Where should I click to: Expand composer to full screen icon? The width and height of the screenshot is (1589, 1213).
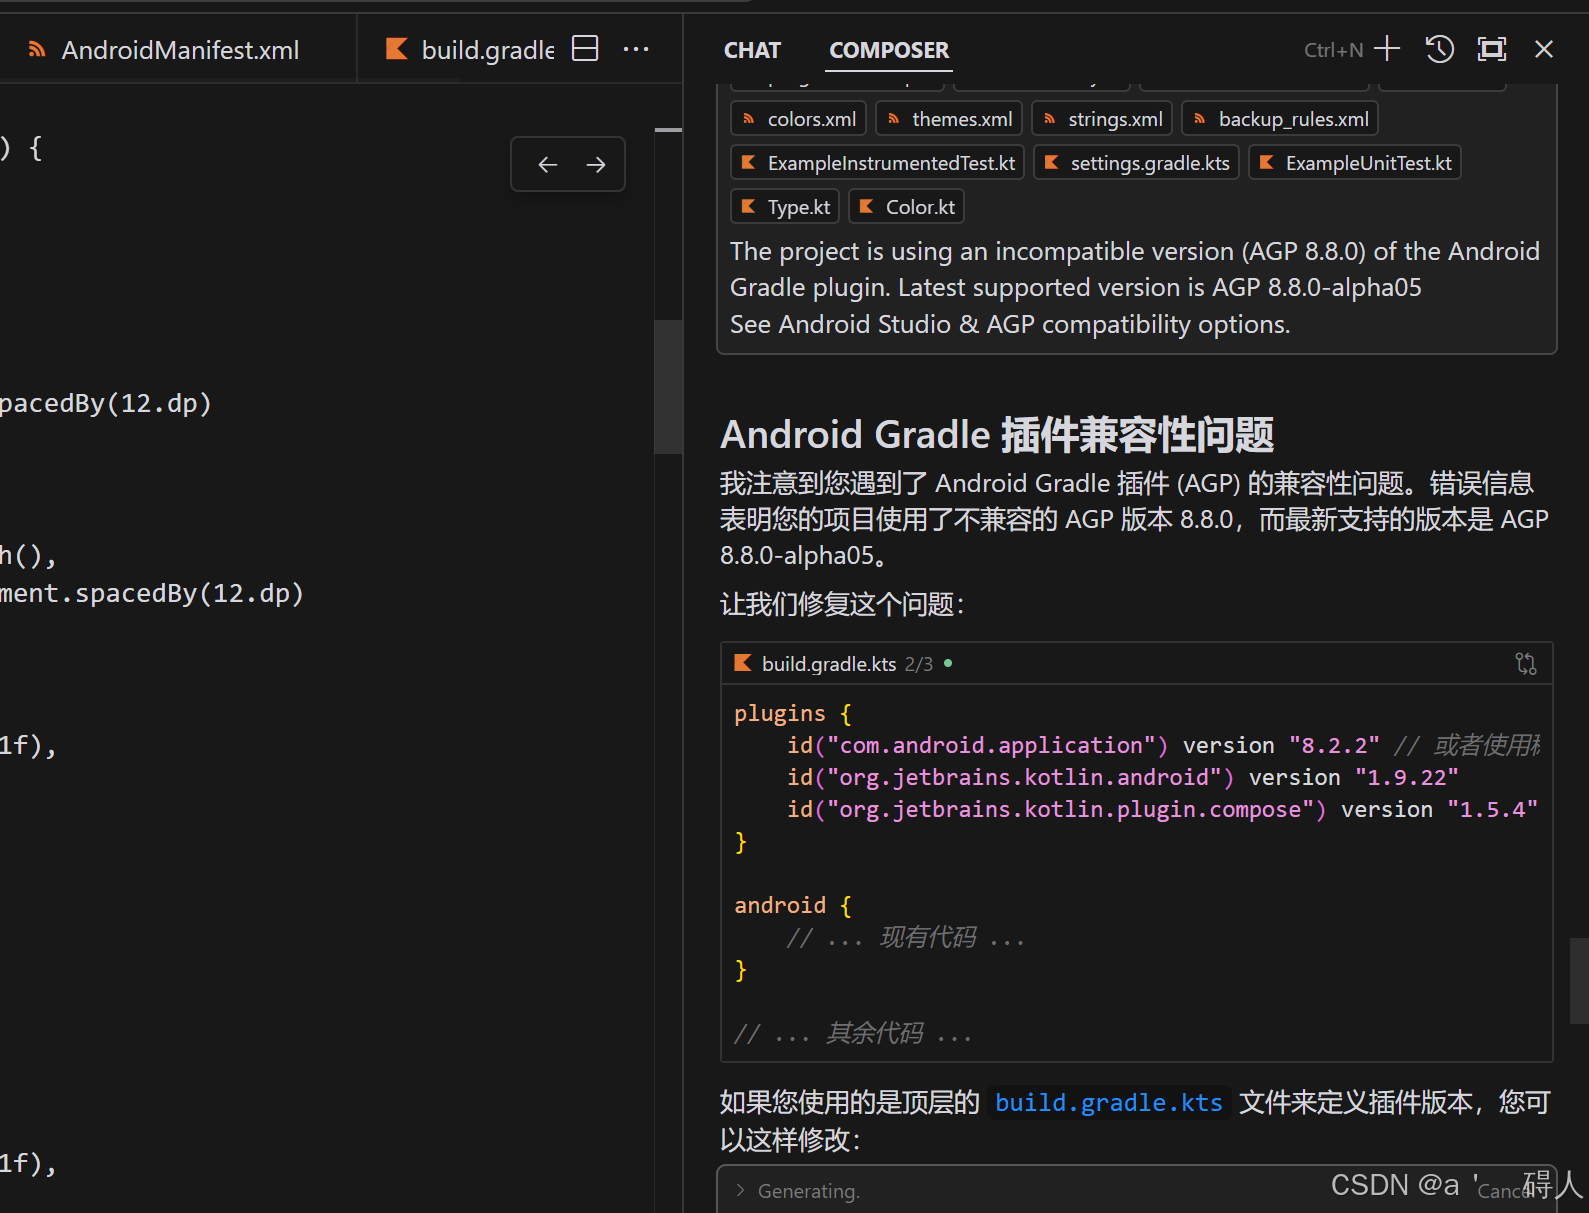point(1491,48)
